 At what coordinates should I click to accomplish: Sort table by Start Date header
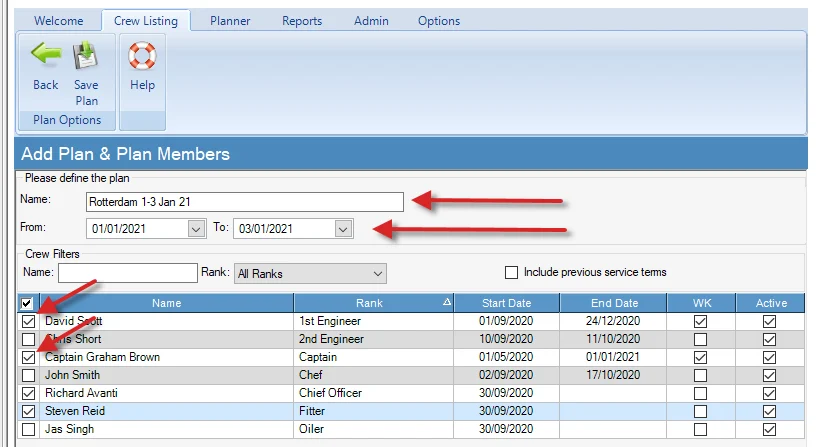coord(506,303)
